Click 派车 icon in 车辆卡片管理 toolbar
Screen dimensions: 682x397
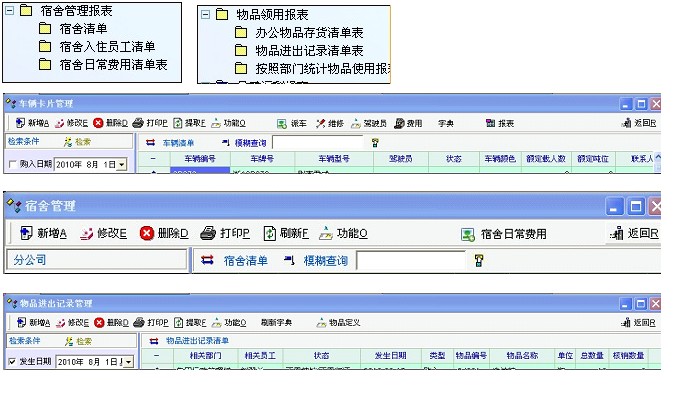(x=282, y=123)
